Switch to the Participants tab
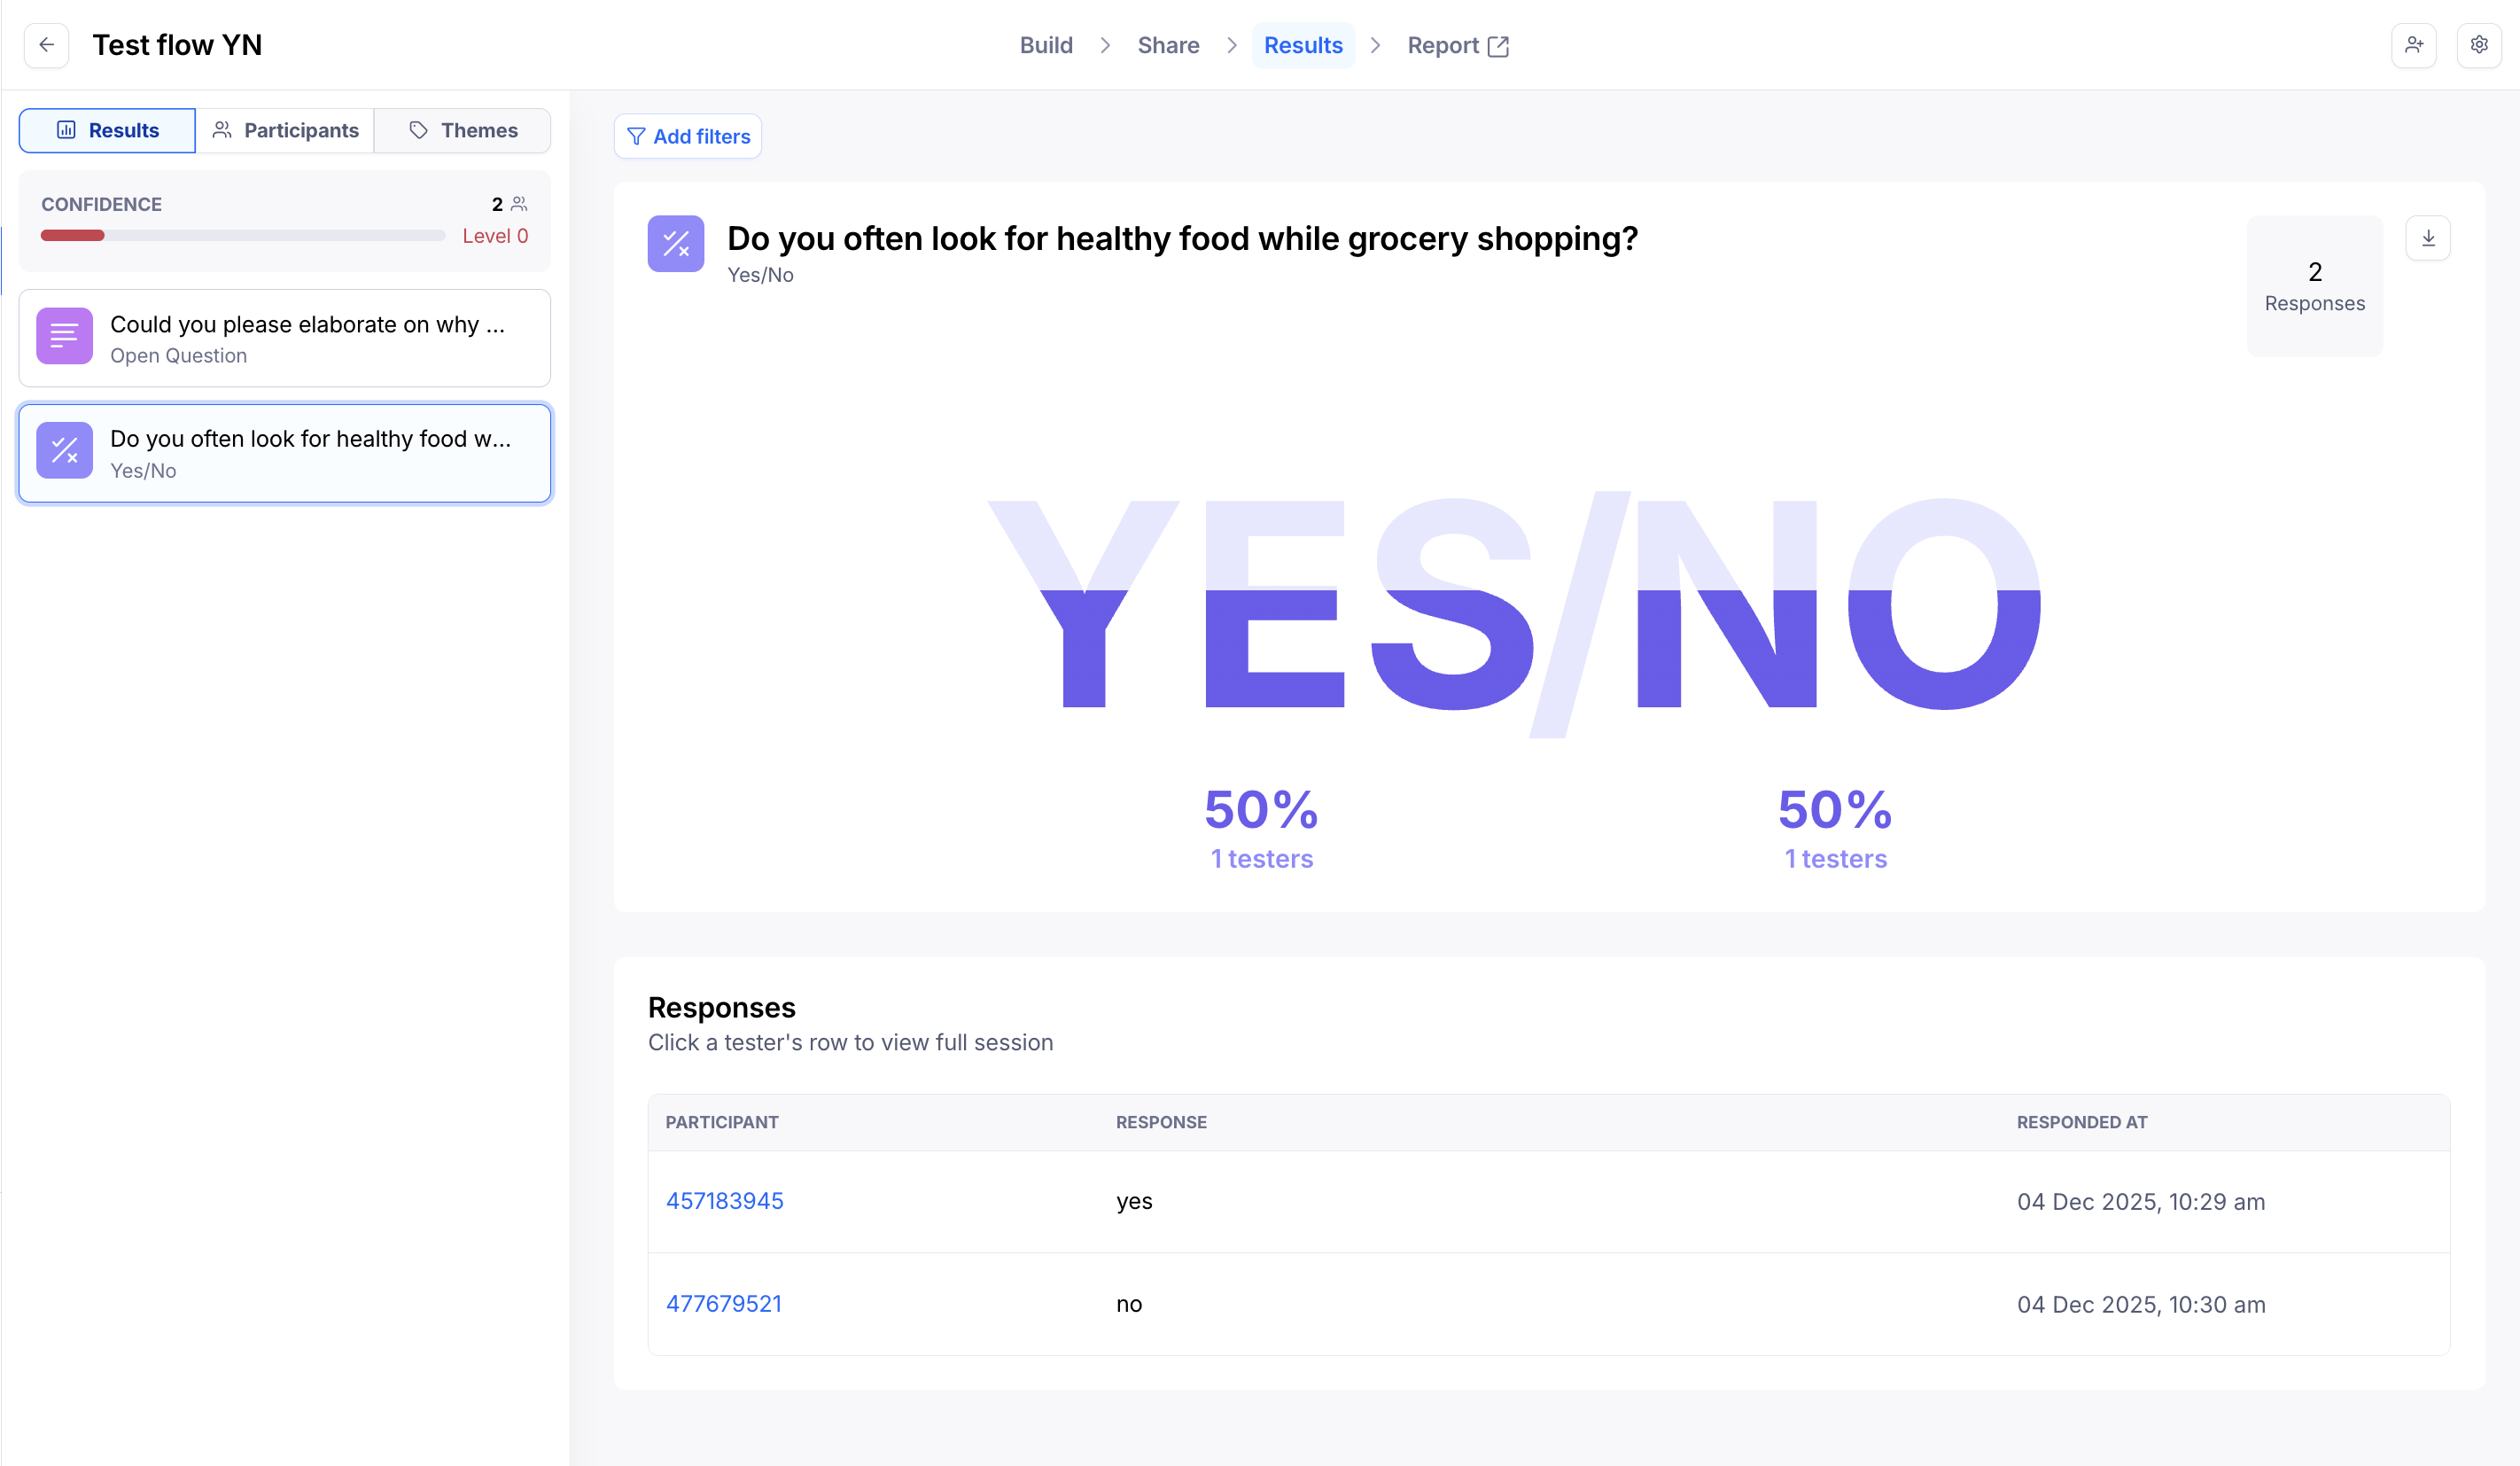The height and width of the screenshot is (1466, 2520). (285, 131)
